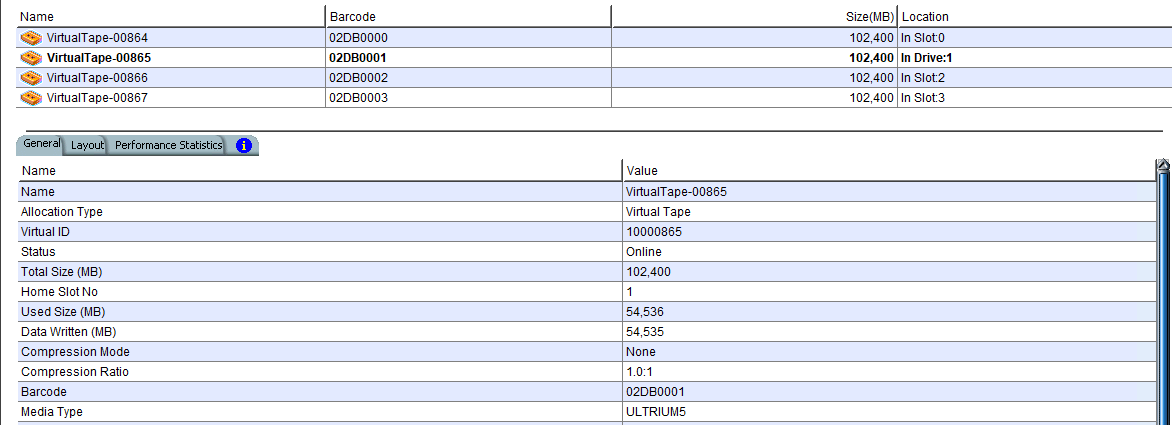Click the VirtualTape-00864 tape icon
Image resolution: width=1172 pixels, height=425 pixels.
tap(31, 37)
